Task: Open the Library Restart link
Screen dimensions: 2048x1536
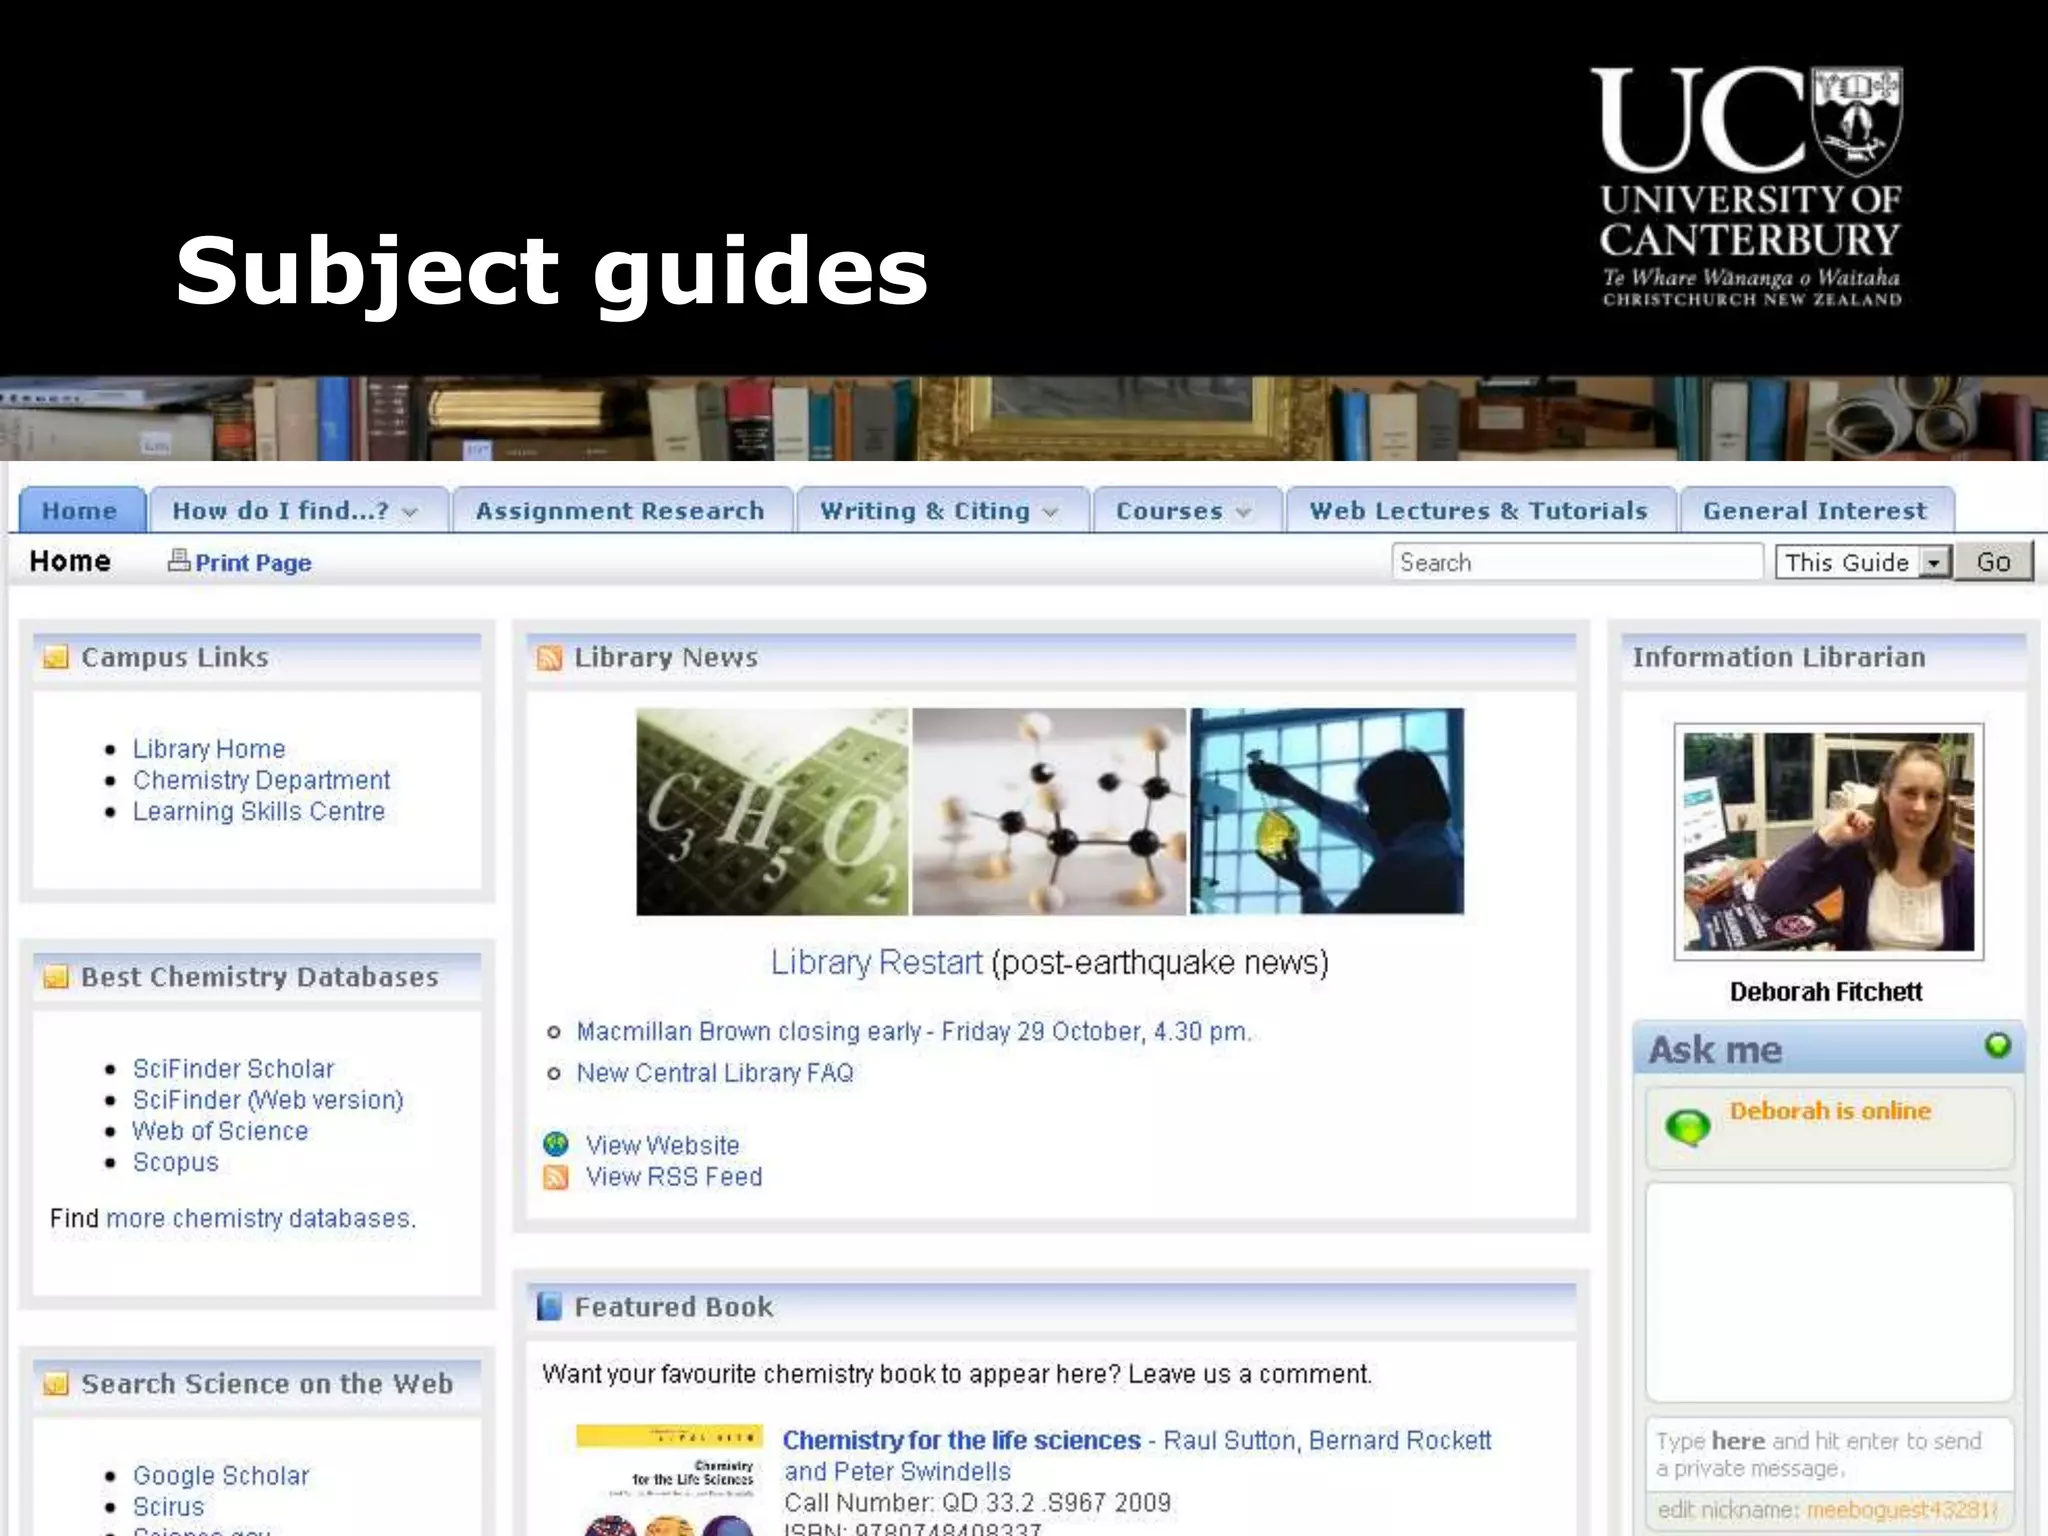Action: 876,962
